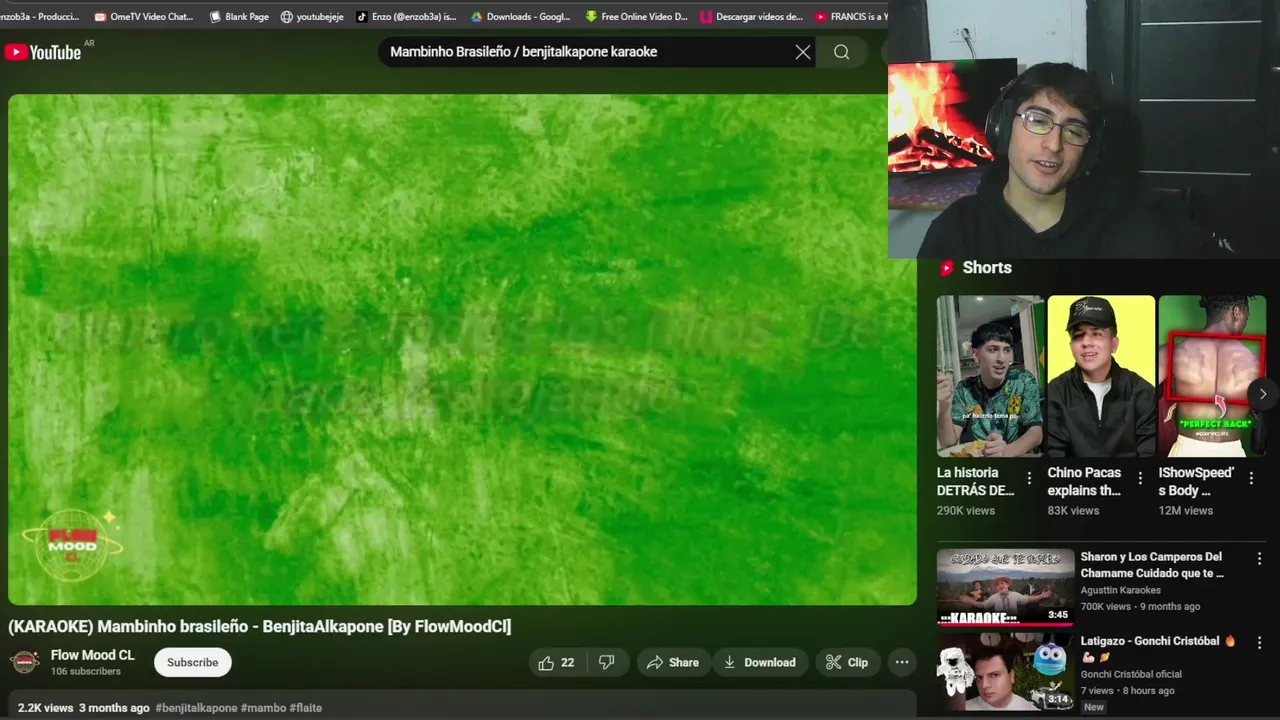Open options for the Sharon y Los Camperos video
The width and height of the screenshot is (1280, 720).
tap(1259, 559)
